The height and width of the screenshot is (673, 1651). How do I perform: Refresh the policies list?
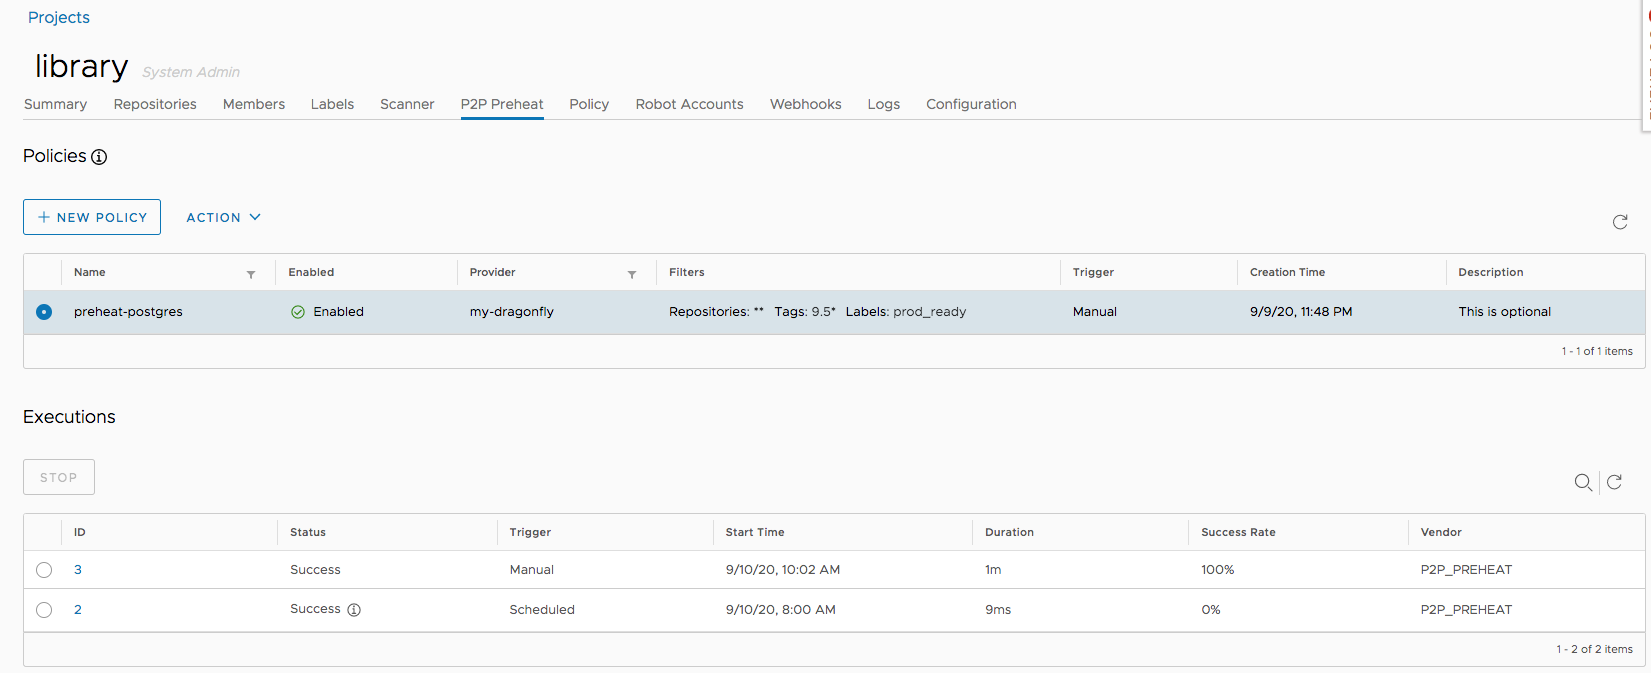click(x=1620, y=222)
